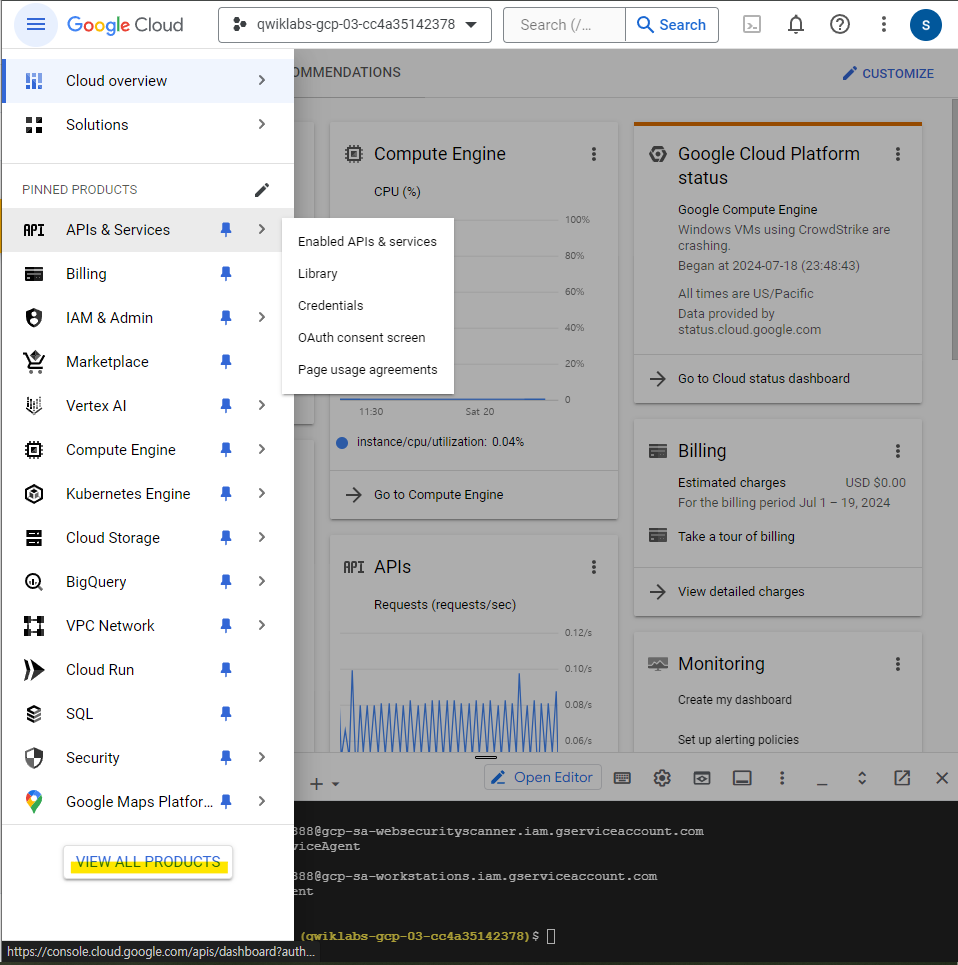Open the Marketplace cart icon
Image resolution: width=958 pixels, height=965 pixels.
pyautogui.click(x=34, y=362)
